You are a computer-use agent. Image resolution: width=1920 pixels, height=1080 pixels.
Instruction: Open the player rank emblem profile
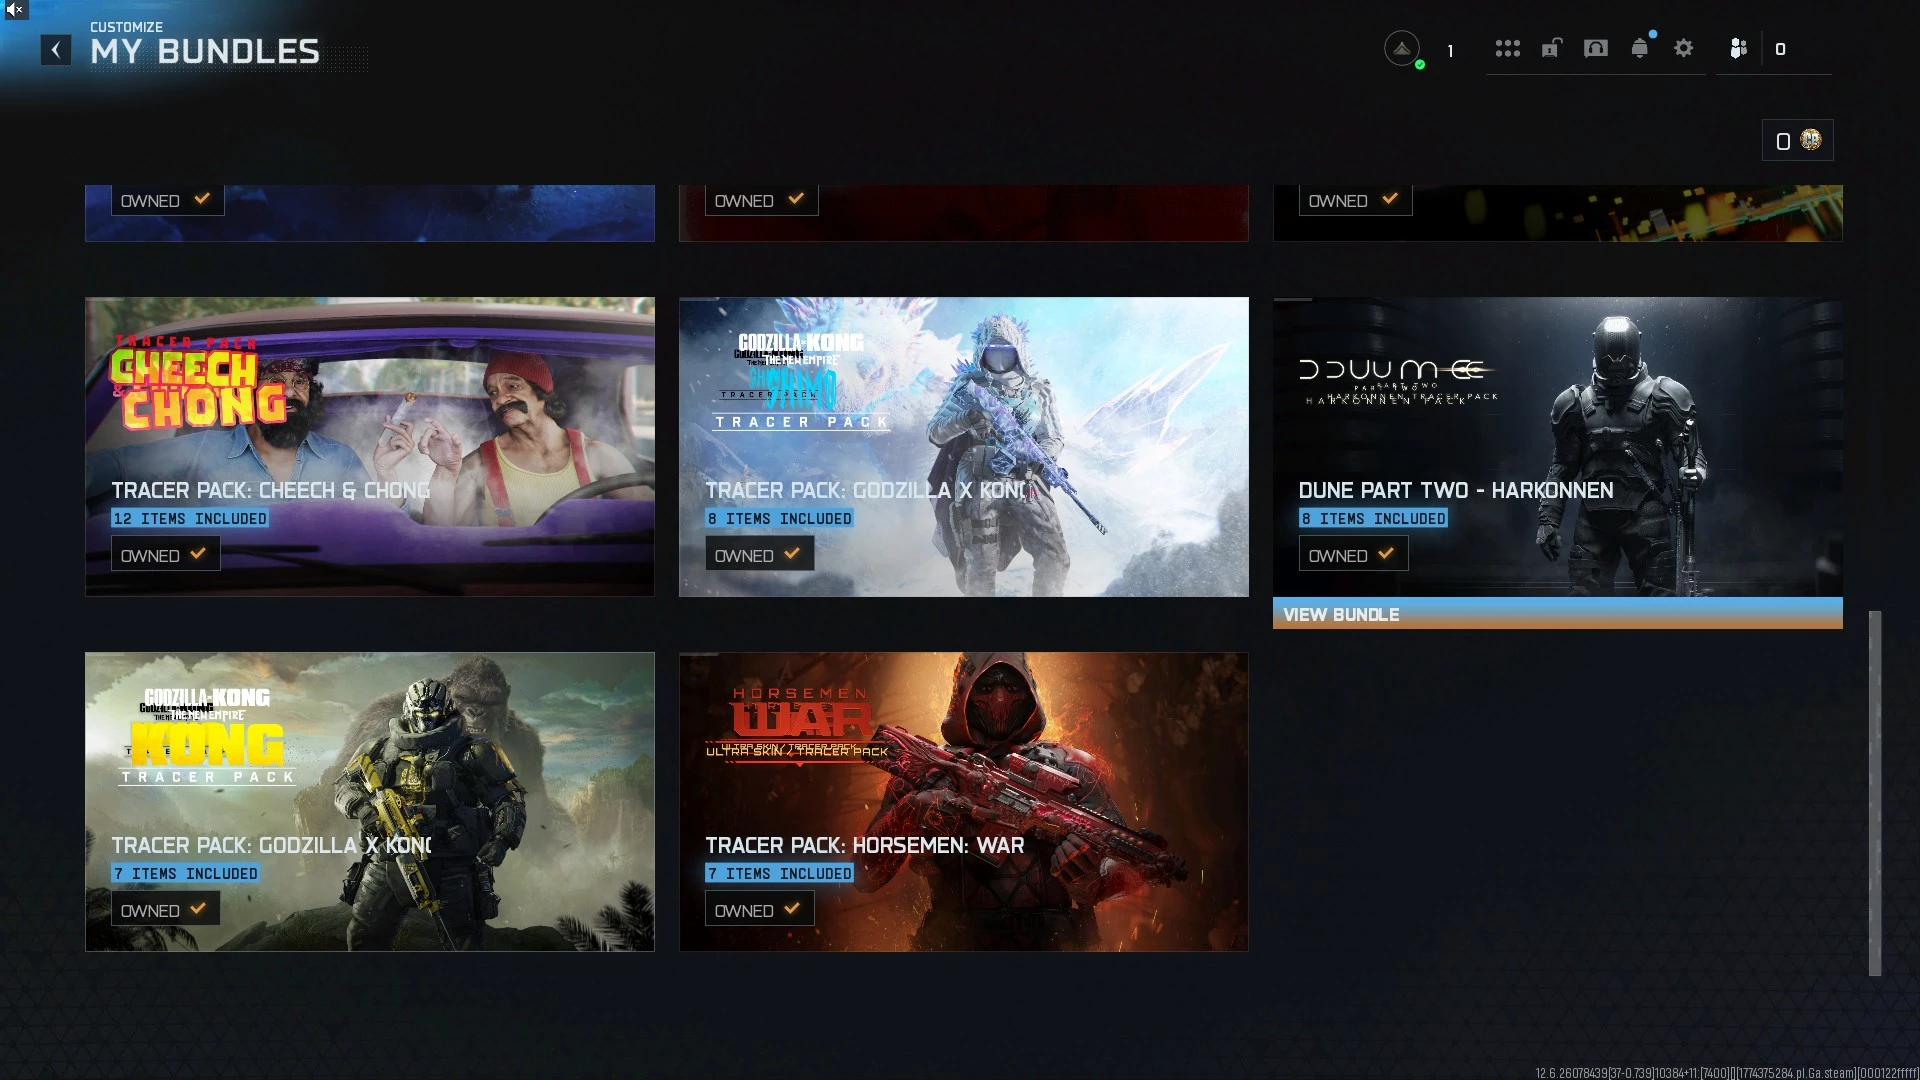(x=1402, y=48)
